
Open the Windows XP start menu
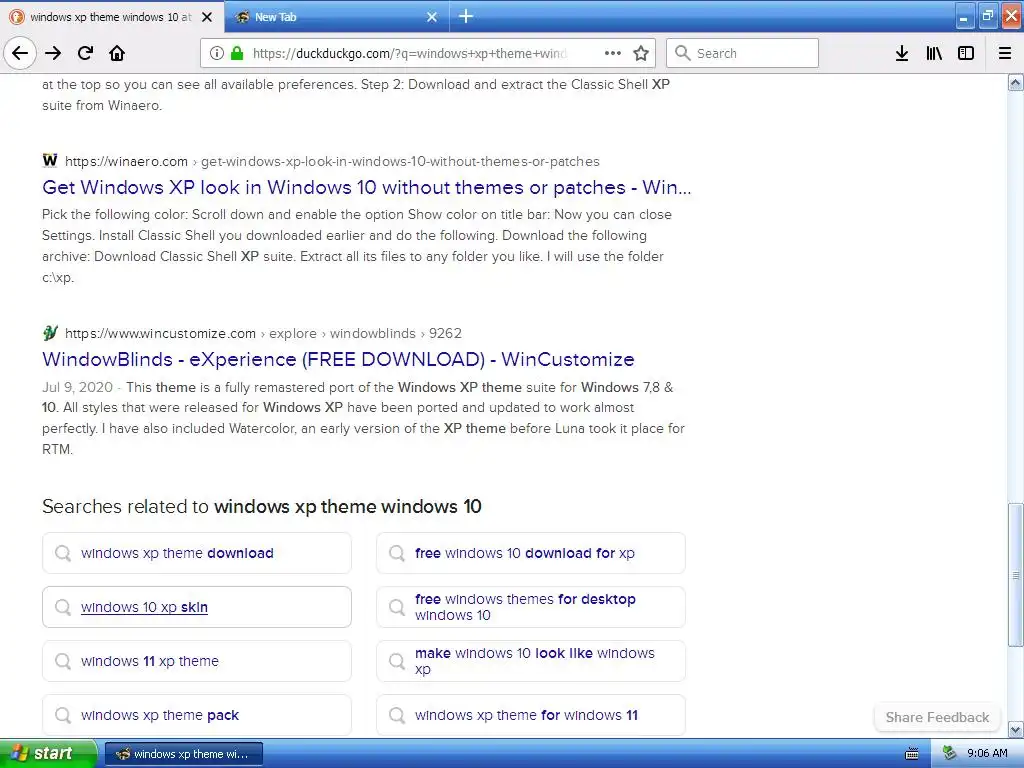coord(48,754)
